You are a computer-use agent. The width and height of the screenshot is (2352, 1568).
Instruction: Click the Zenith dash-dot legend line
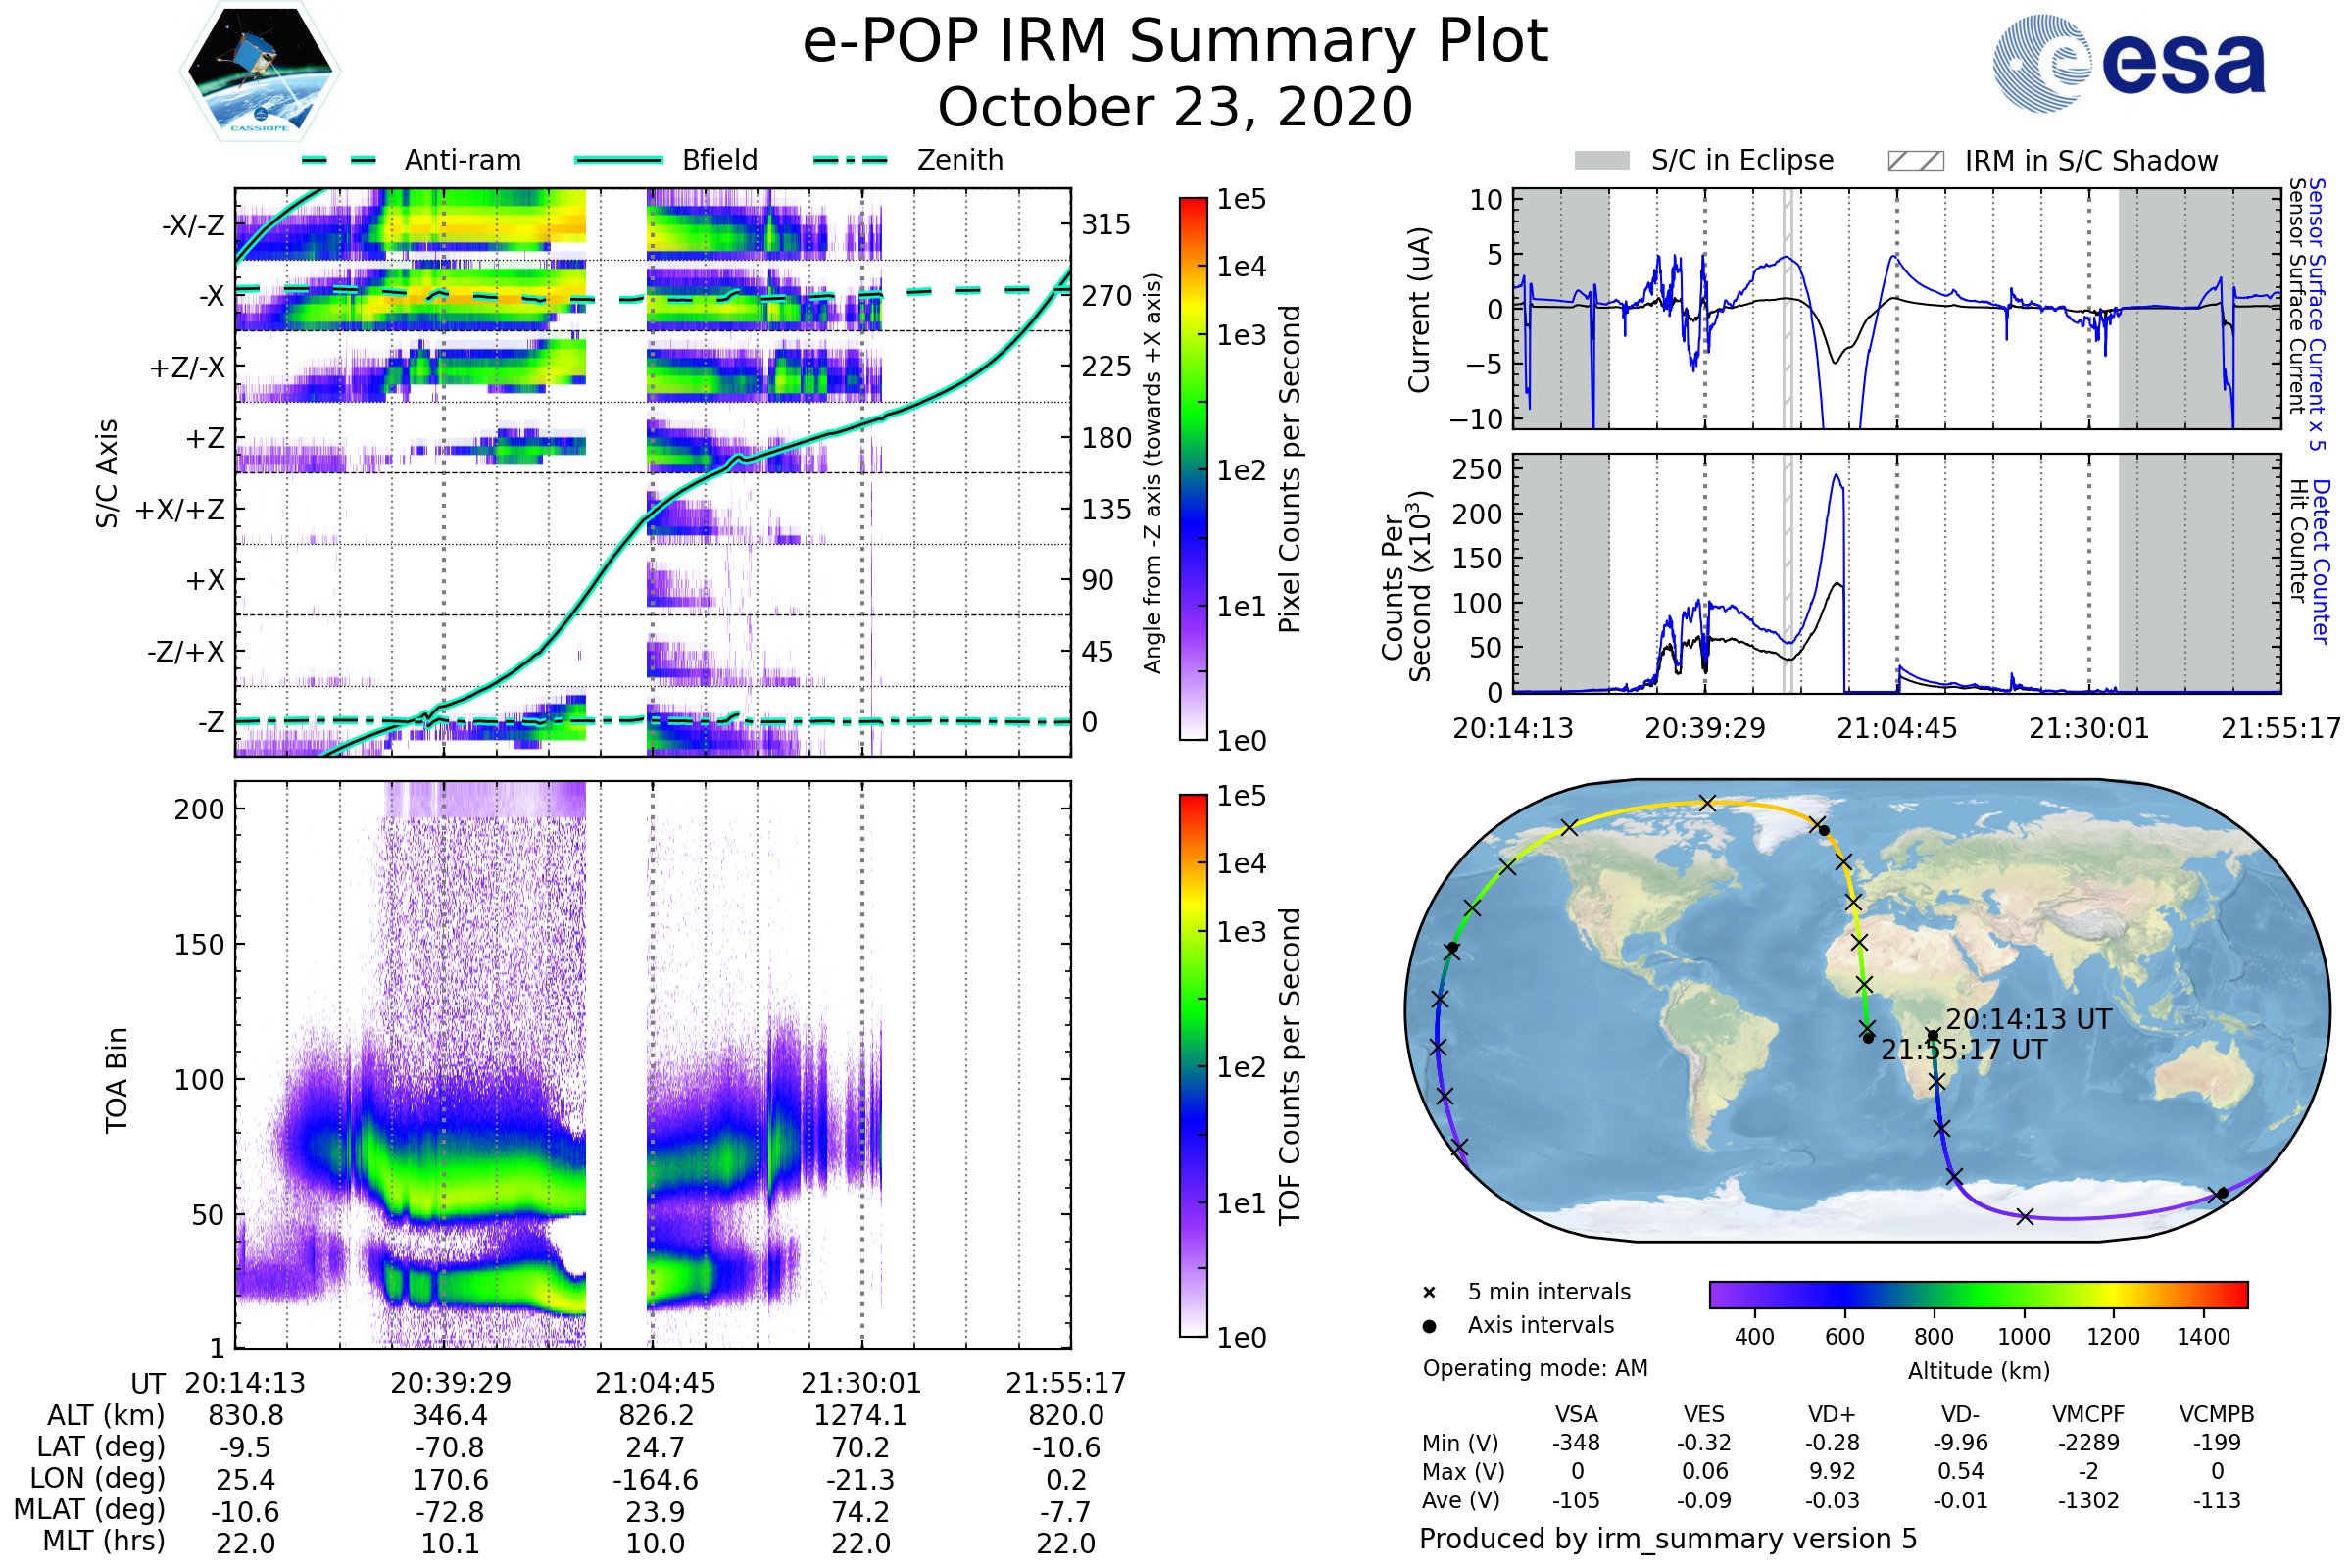[x=851, y=160]
